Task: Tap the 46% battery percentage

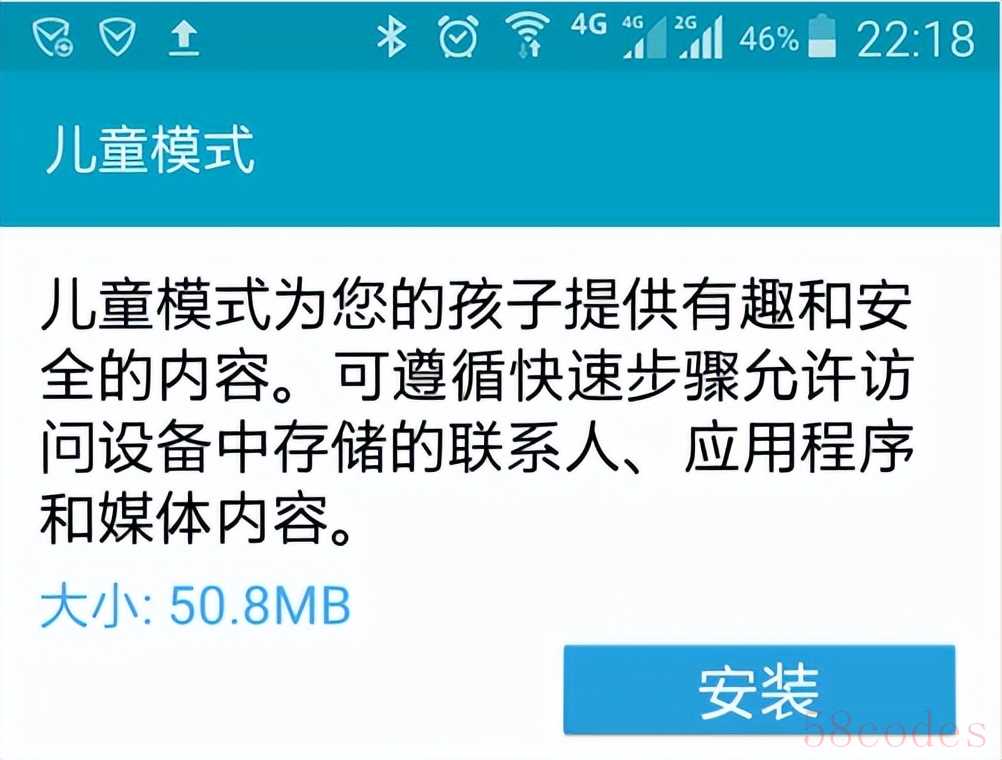Action: (x=769, y=38)
